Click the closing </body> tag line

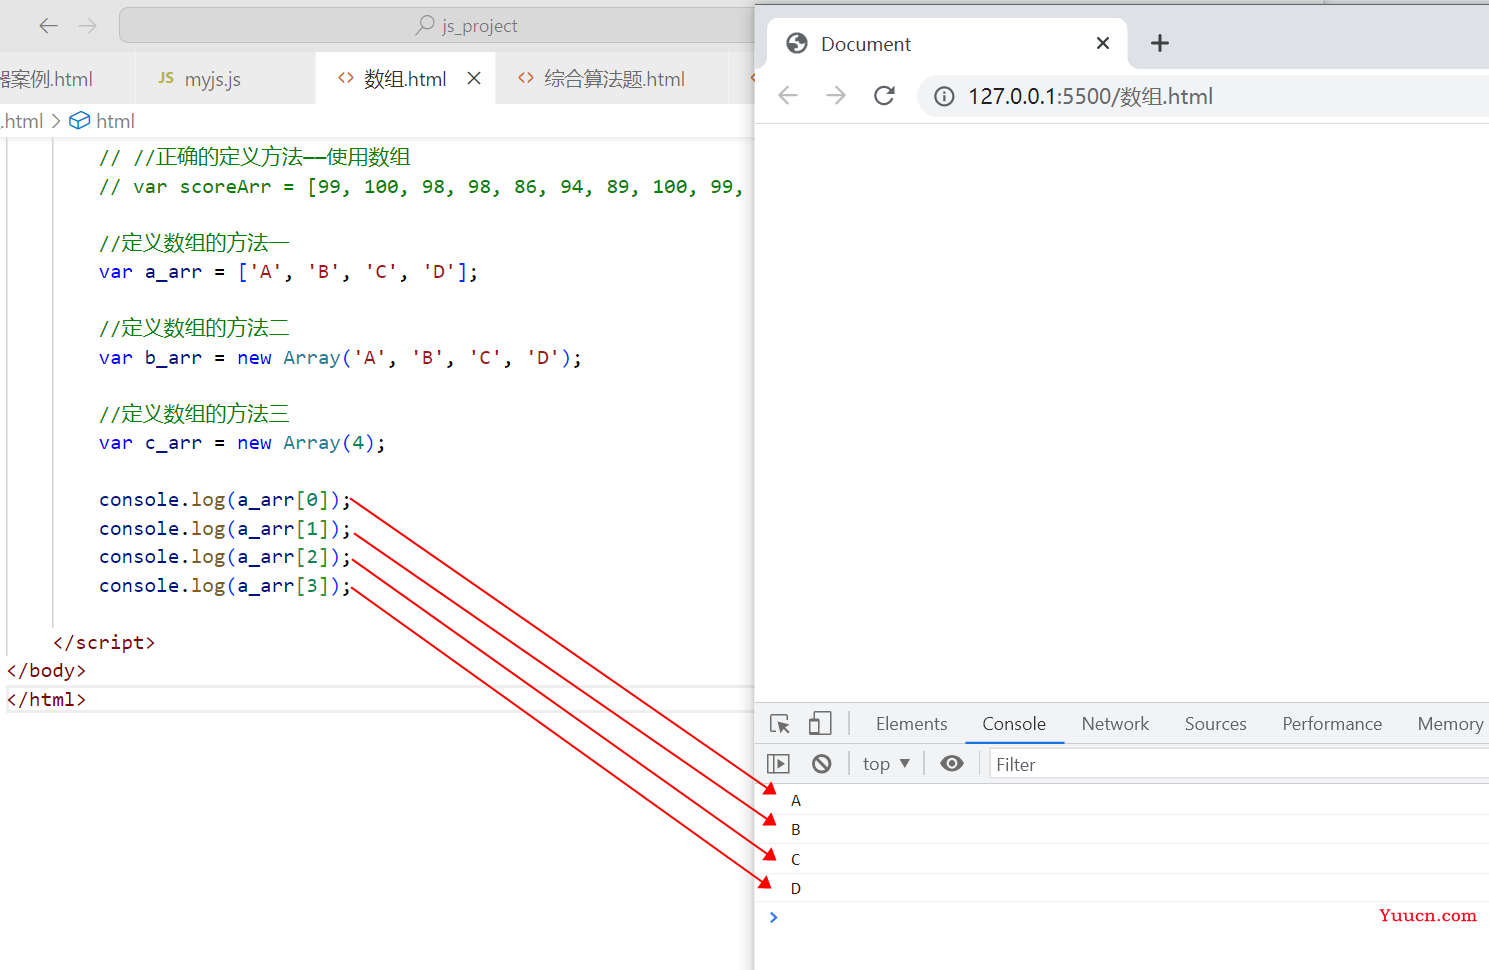[x=46, y=671]
